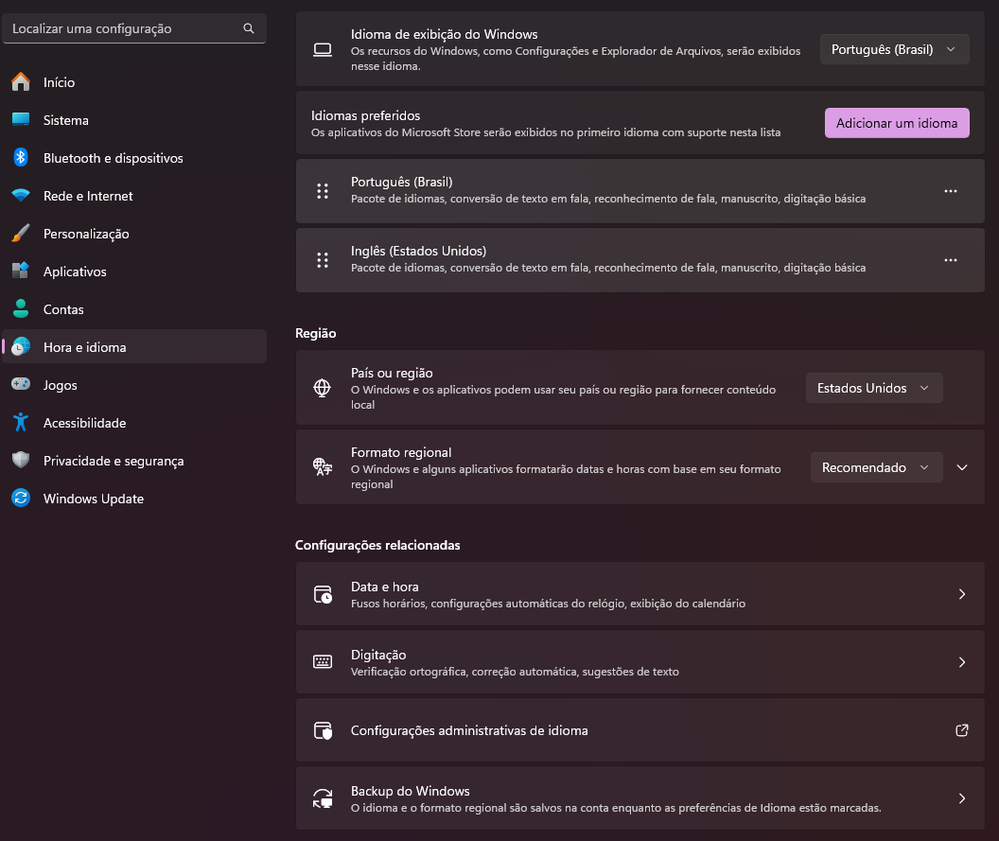Click the laptop icon beside Idioma de exibição

(322, 50)
